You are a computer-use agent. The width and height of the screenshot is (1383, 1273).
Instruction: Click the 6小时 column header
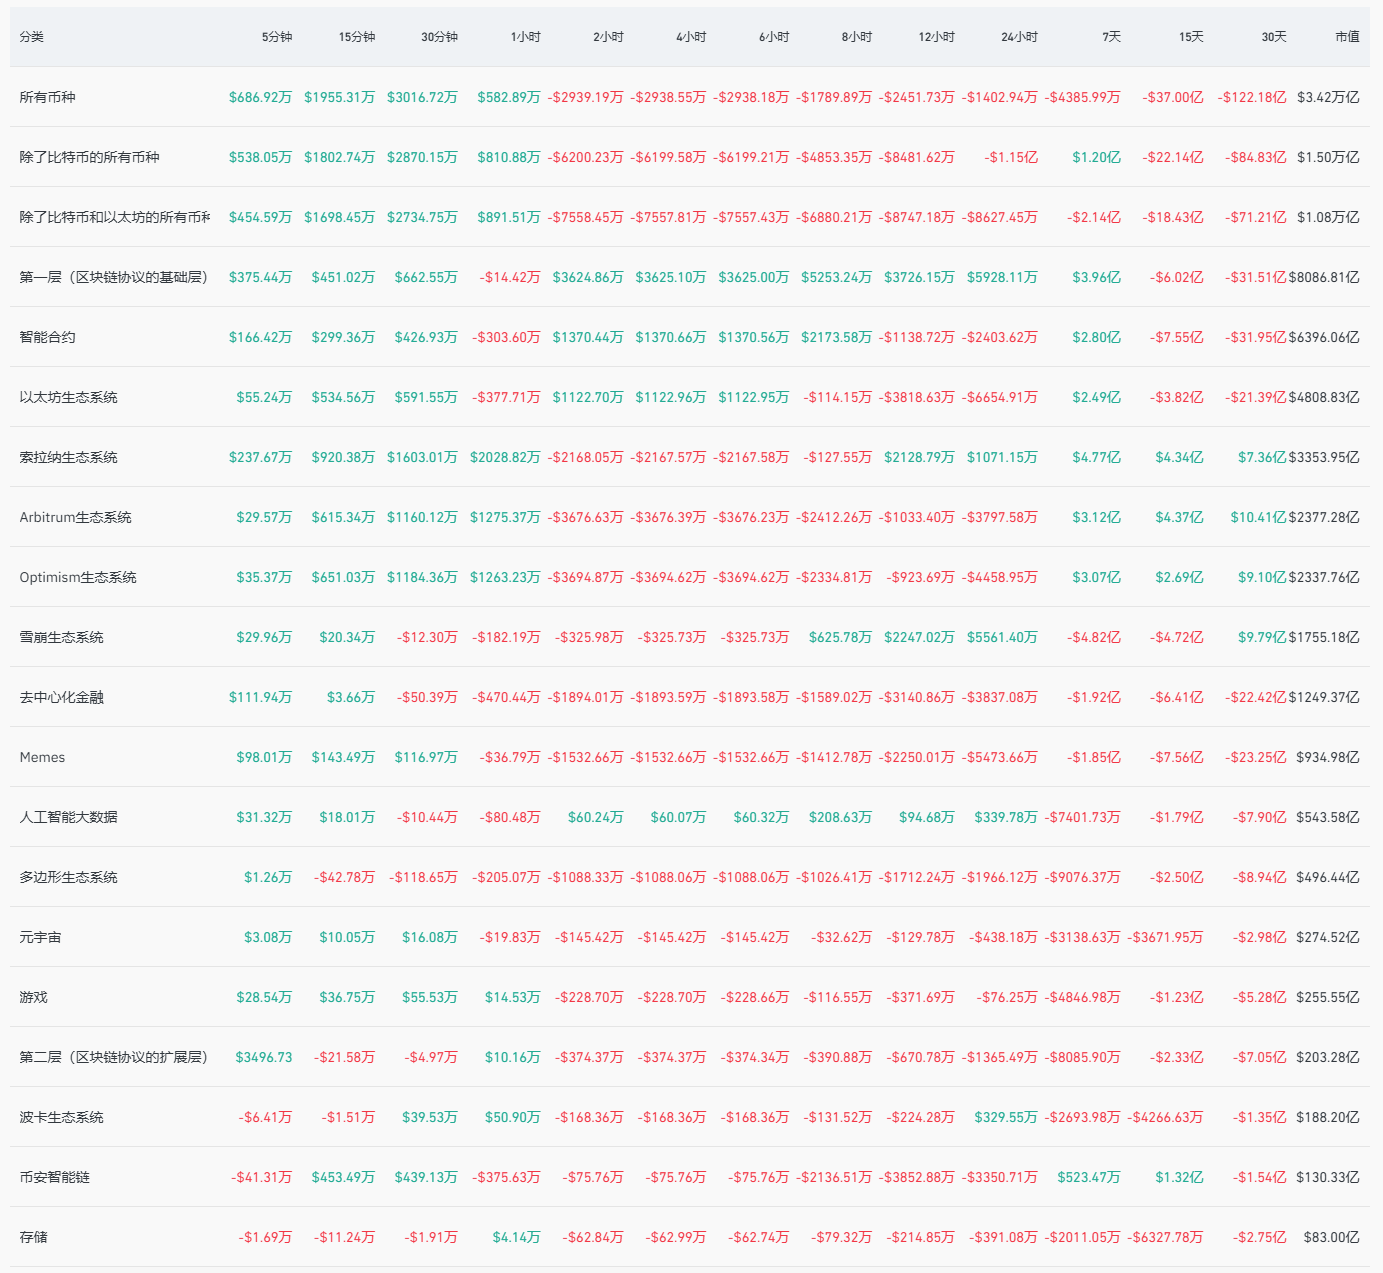[774, 37]
